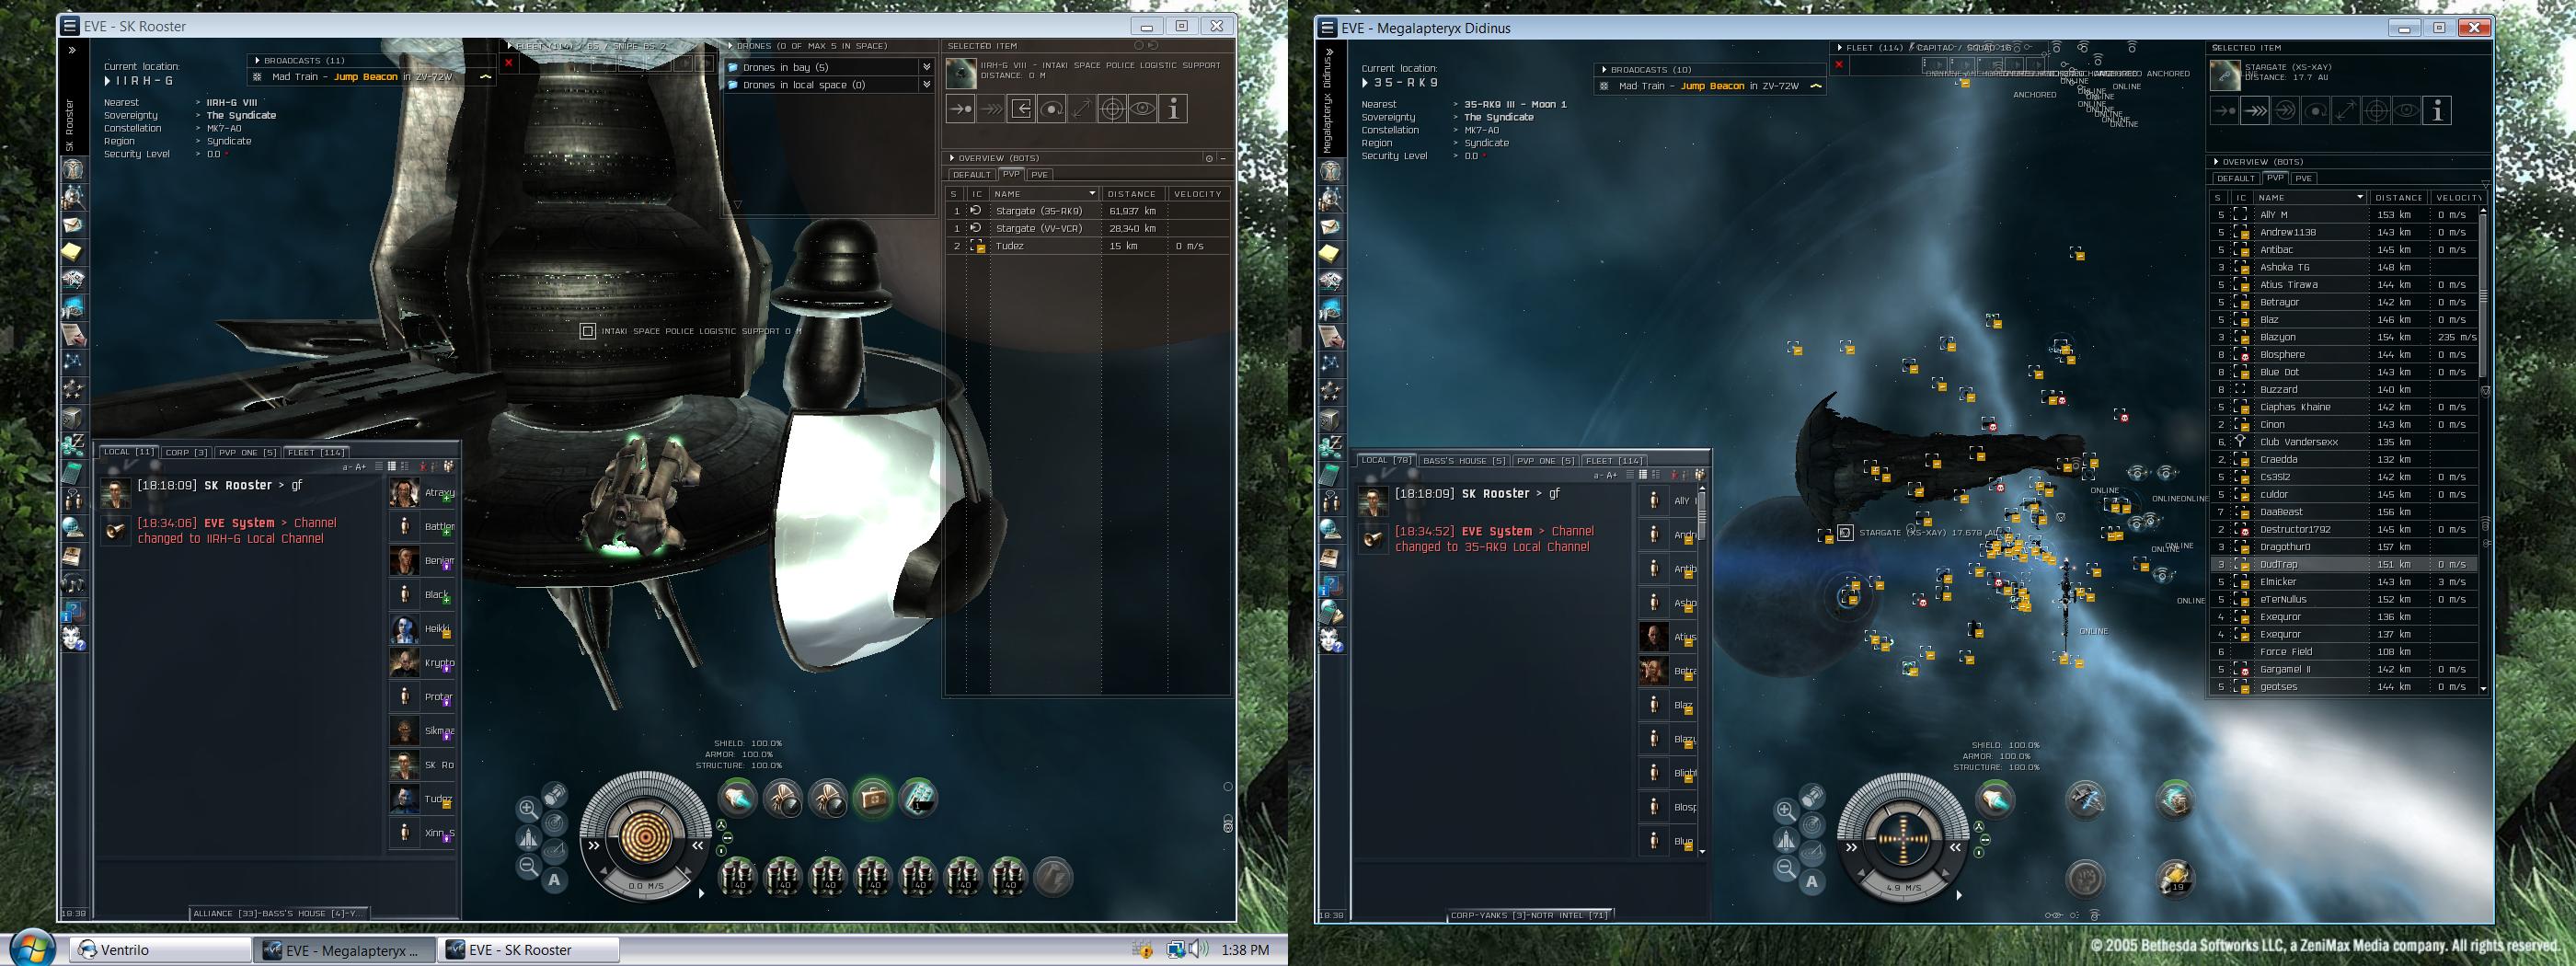2576x966 pixels.
Task: Collapse Overview (Bots) panel in Megalapteryx window
Action: 2216,162
